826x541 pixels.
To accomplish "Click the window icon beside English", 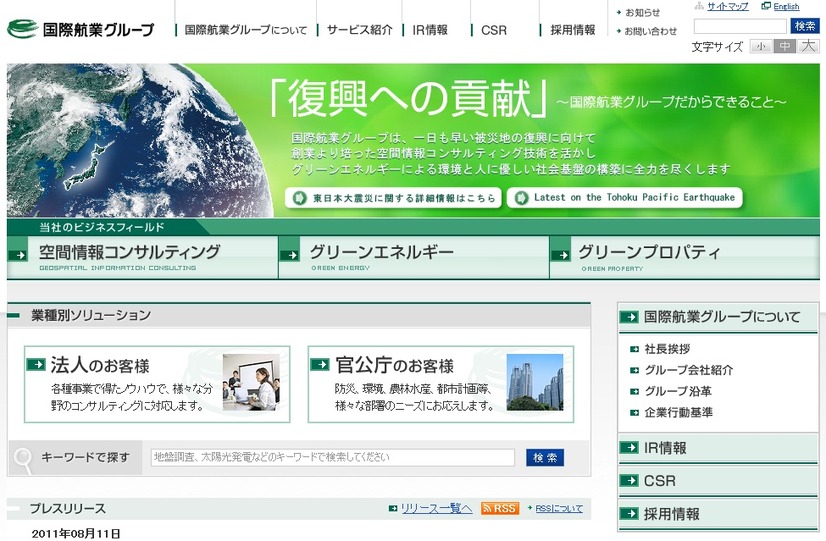I will [x=766, y=6].
